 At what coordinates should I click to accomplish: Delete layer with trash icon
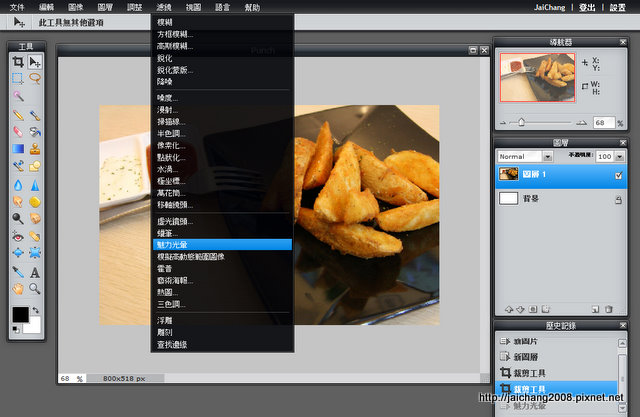click(609, 309)
